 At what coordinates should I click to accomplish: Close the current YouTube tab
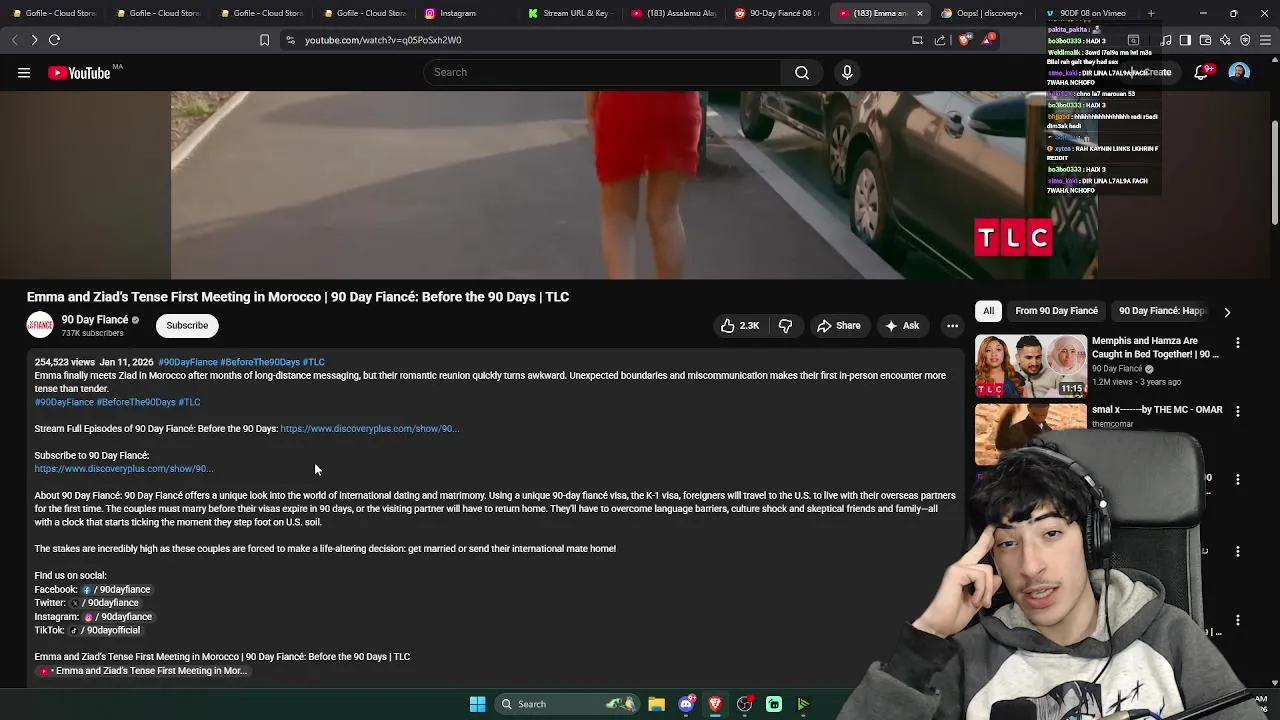[919, 13]
